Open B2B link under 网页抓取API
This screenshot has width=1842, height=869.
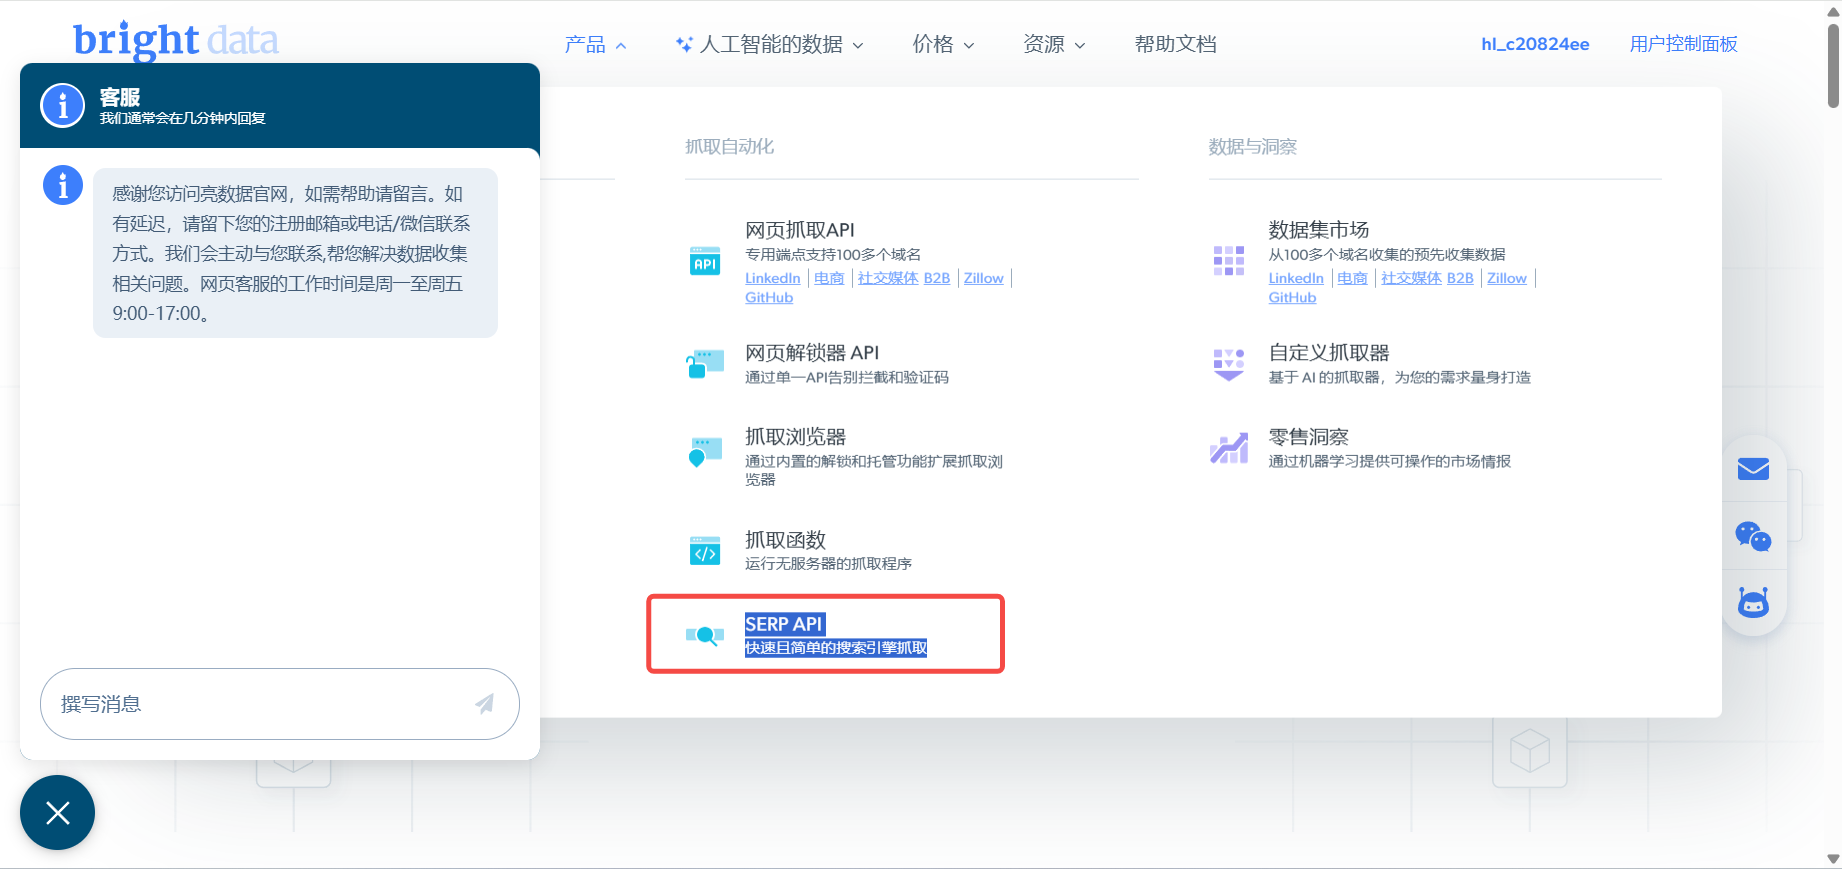pos(937,278)
